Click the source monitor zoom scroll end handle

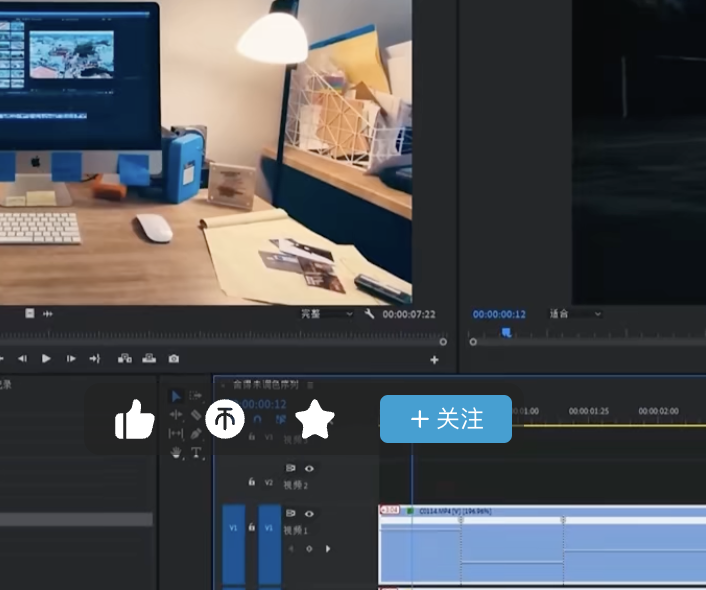(x=443, y=342)
